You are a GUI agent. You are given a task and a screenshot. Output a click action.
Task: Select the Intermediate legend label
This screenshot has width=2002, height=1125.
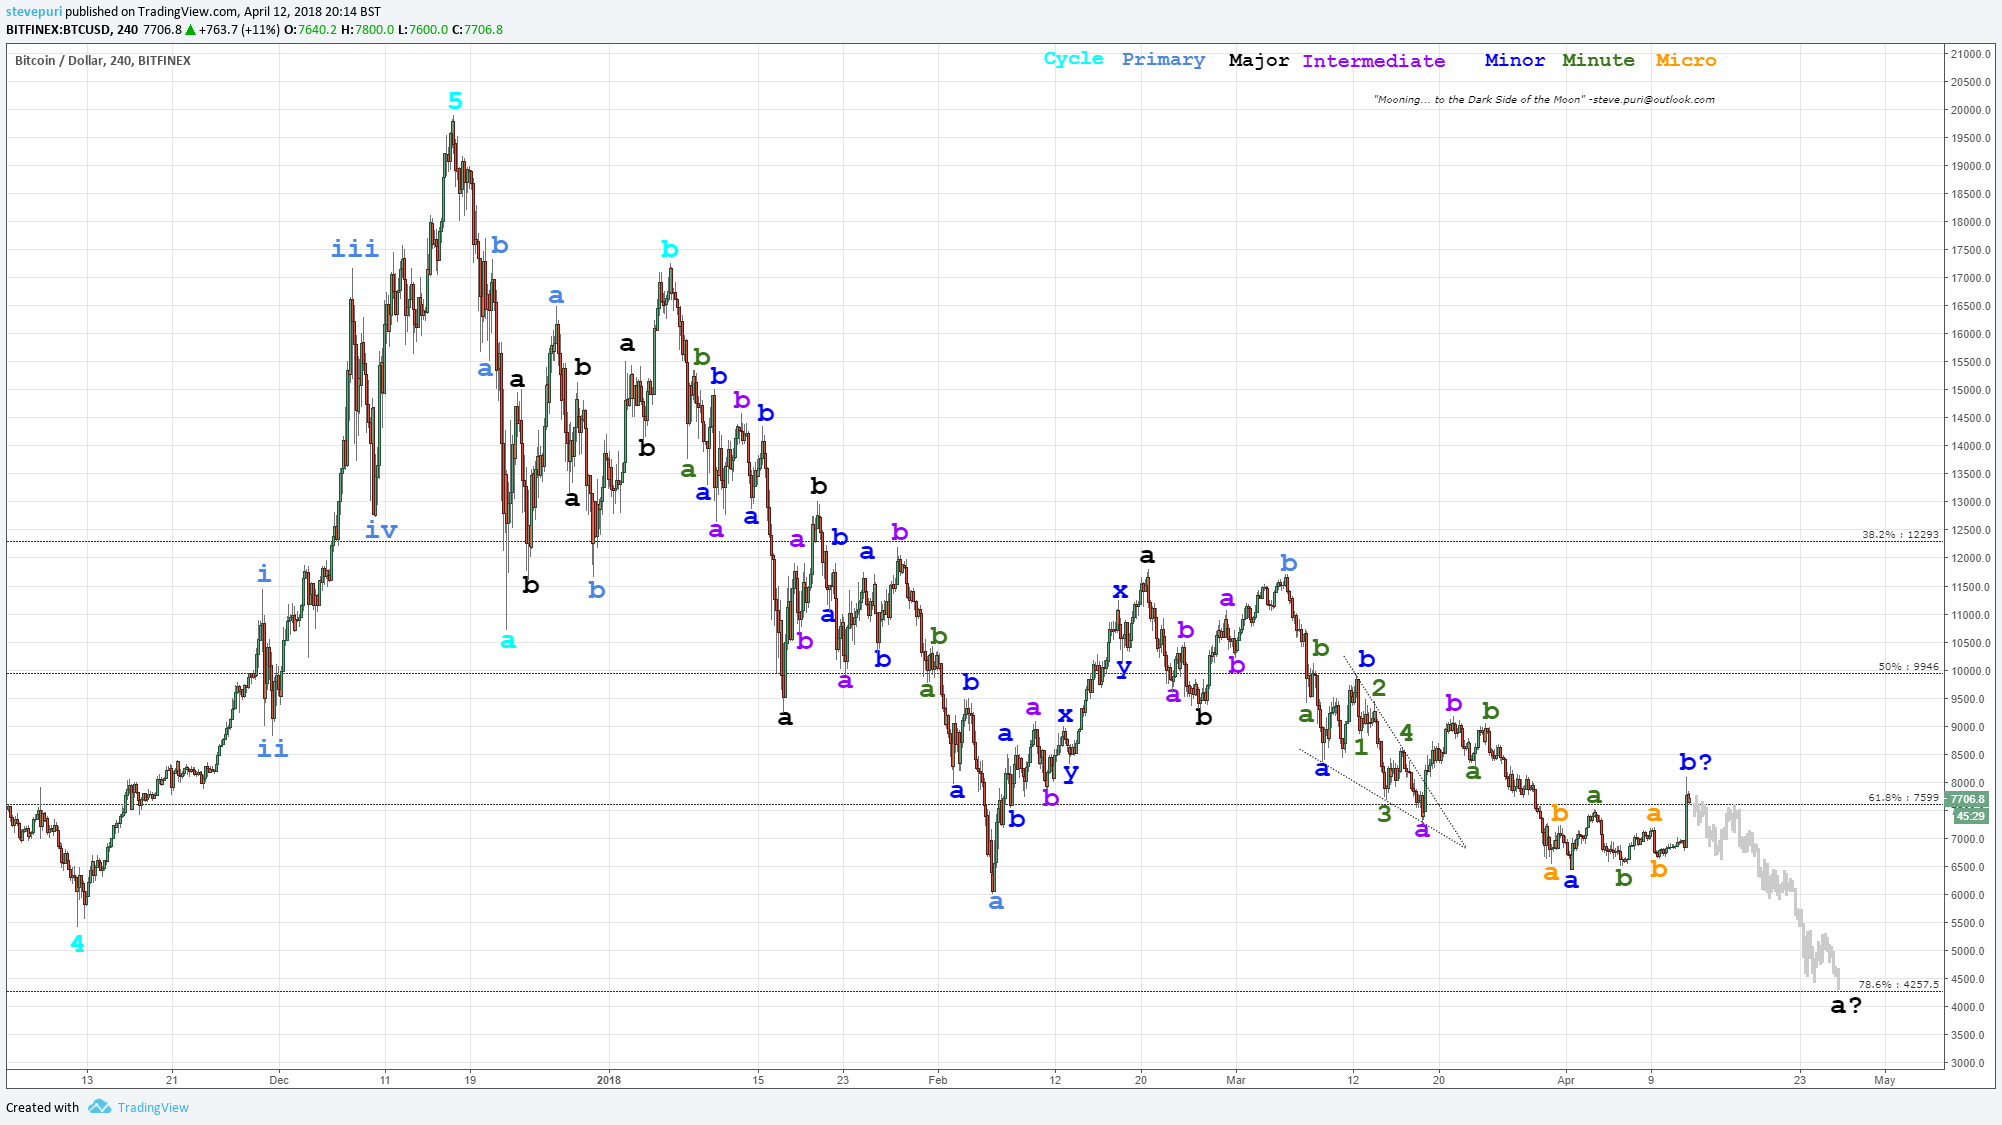click(1373, 62)
